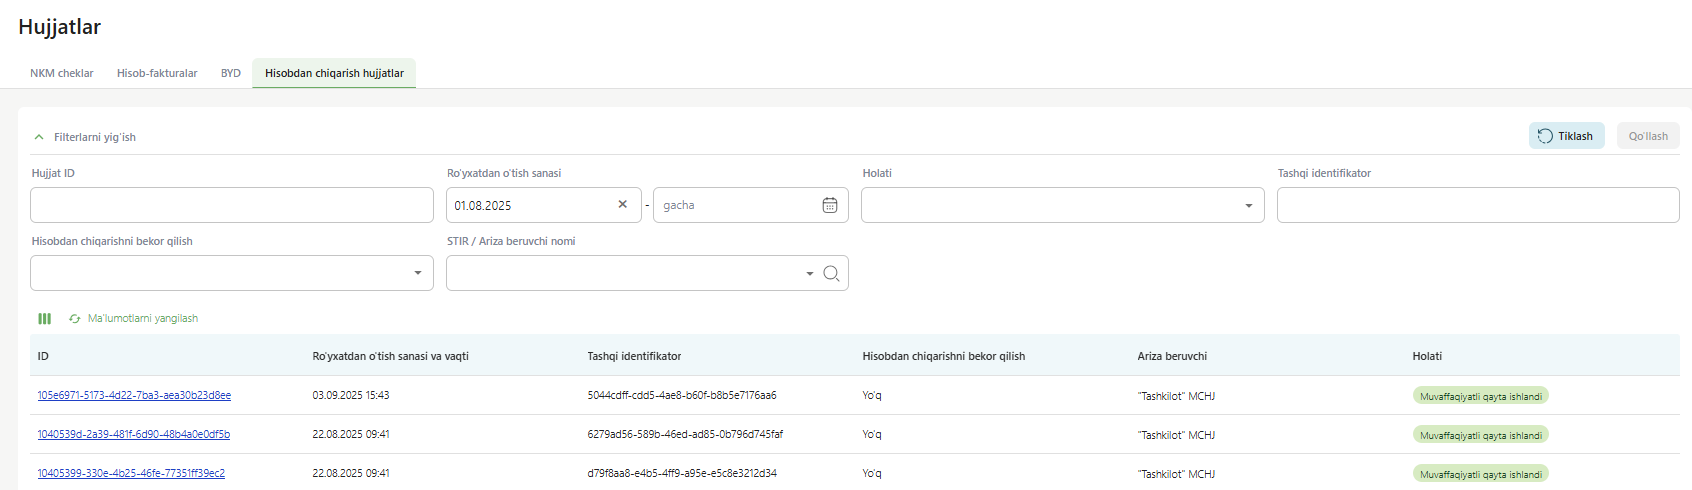Open the calendar icon in gacha field
1692x490 pixels.
[829, 205]
